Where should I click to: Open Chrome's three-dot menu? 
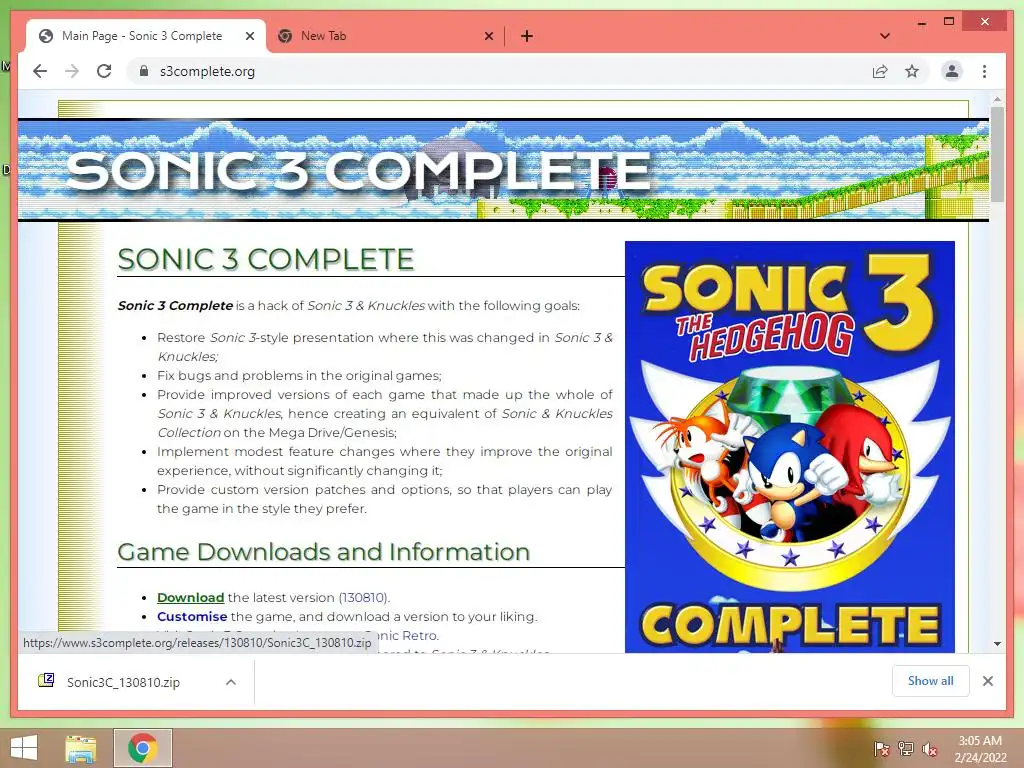(984, 71)
